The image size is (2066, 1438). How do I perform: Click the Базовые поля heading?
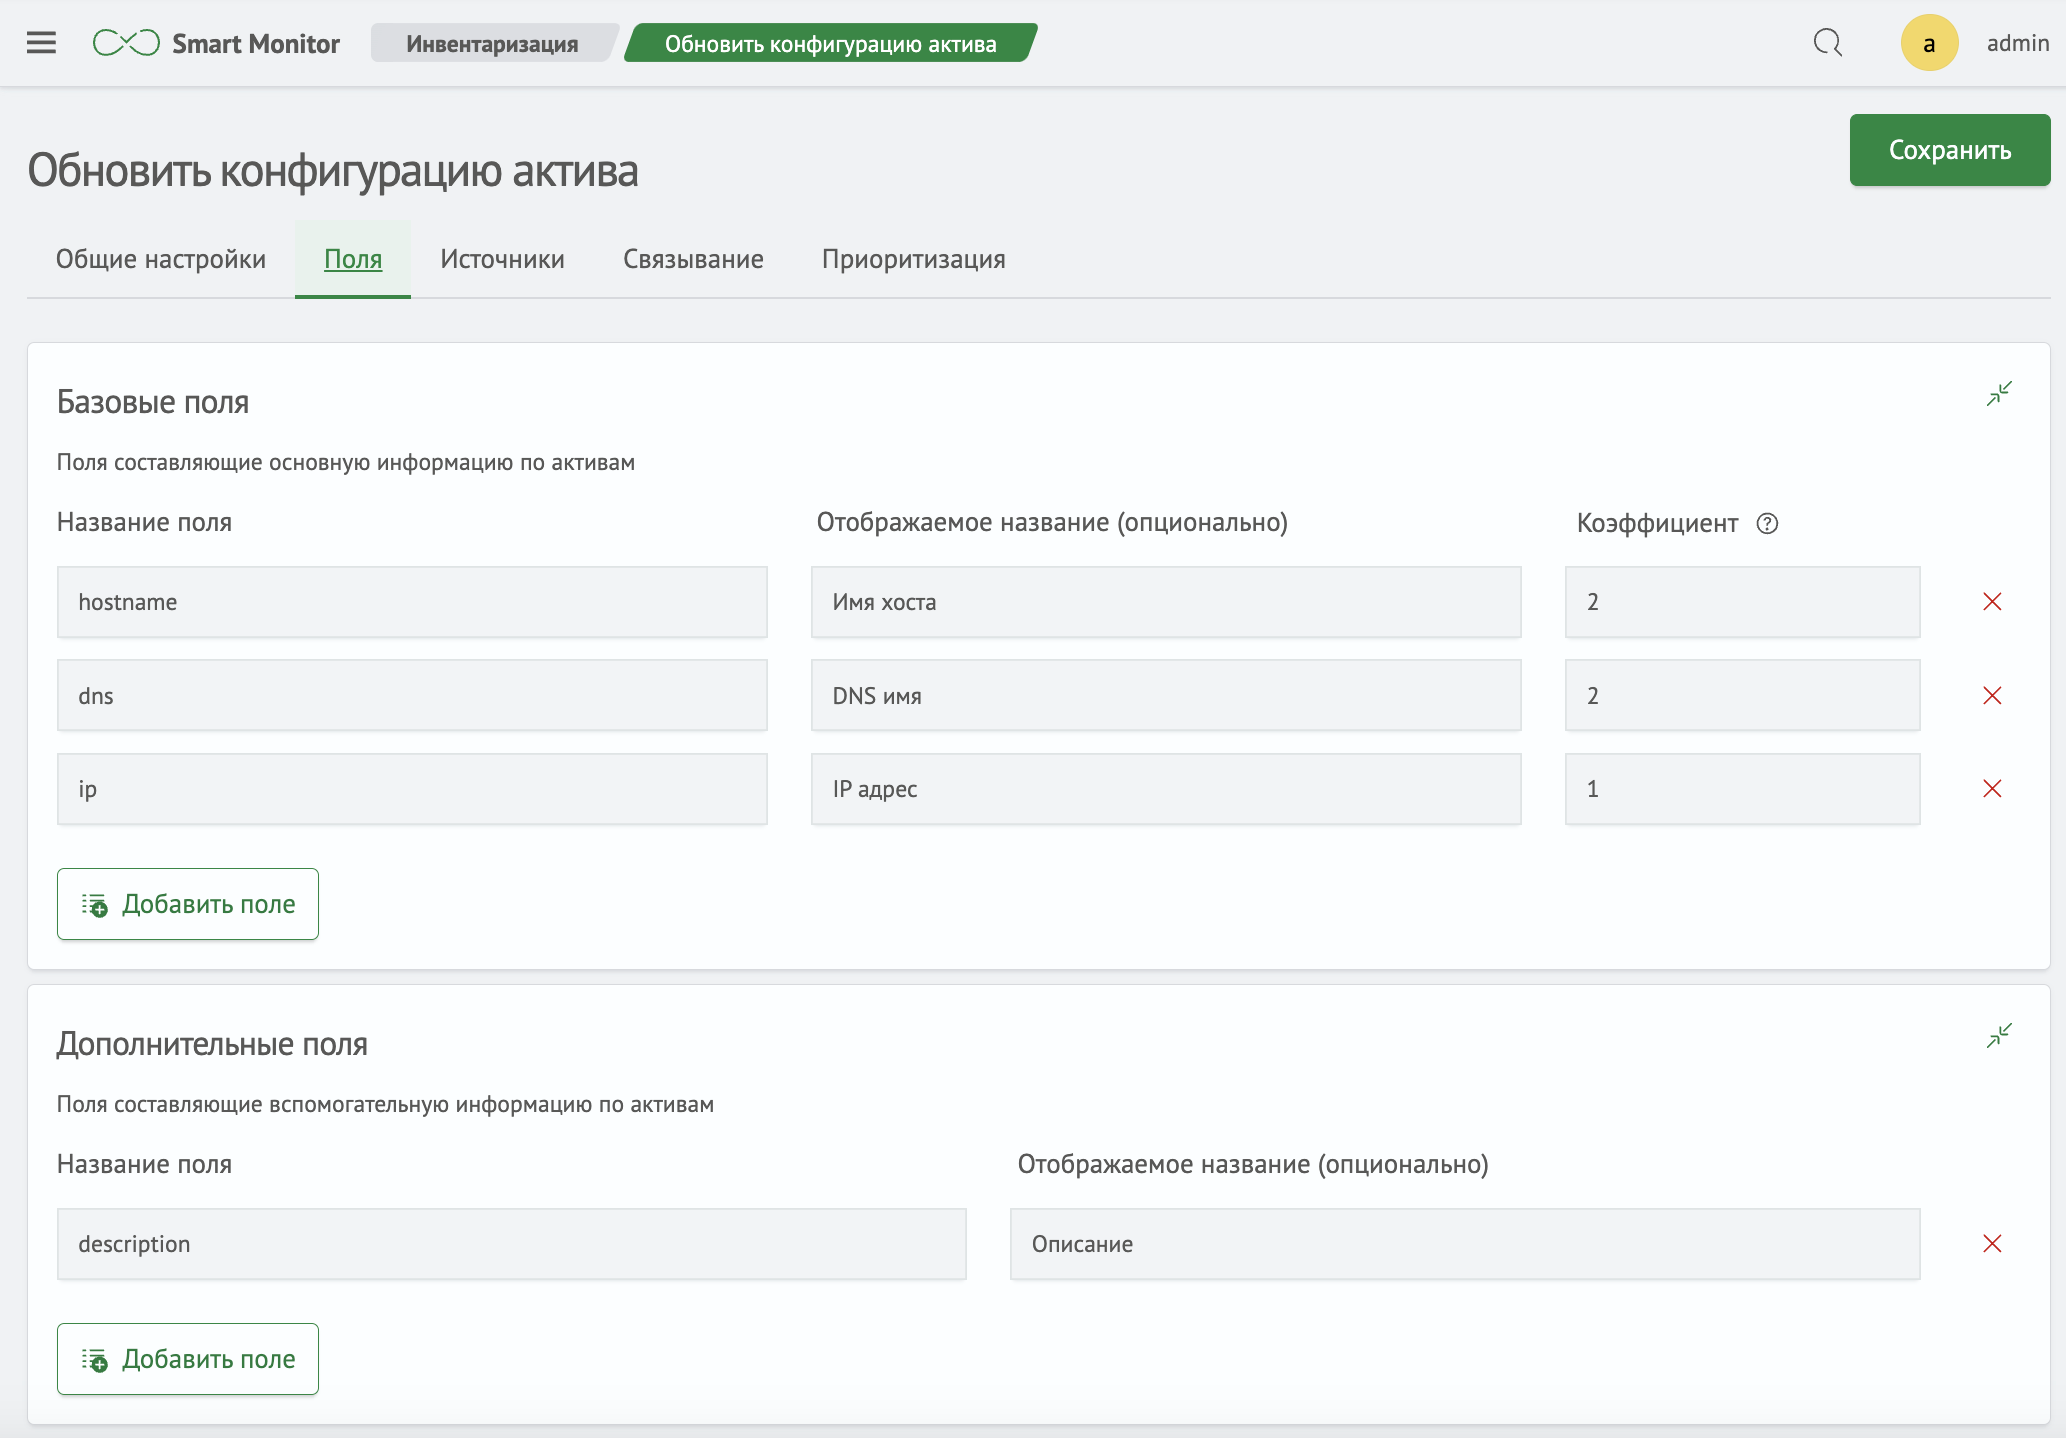(153, 402)
